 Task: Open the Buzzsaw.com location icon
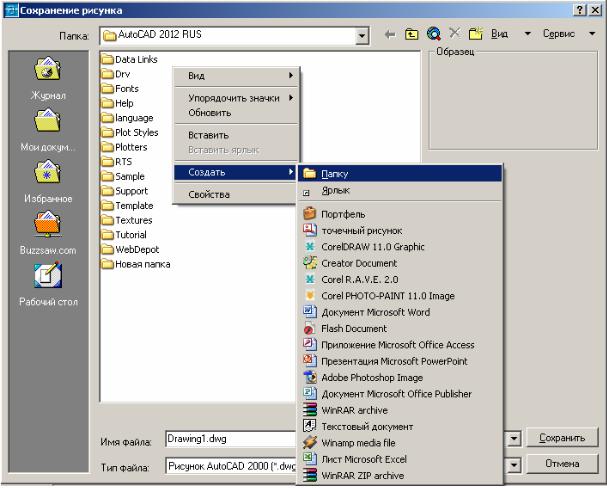point(48,233)
